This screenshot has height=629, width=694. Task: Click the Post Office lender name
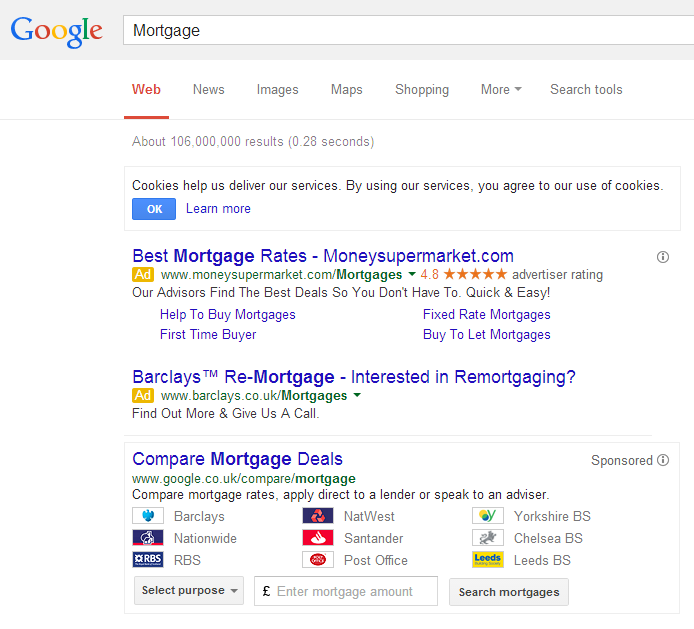pyautogui.click(x=376, y=560)
